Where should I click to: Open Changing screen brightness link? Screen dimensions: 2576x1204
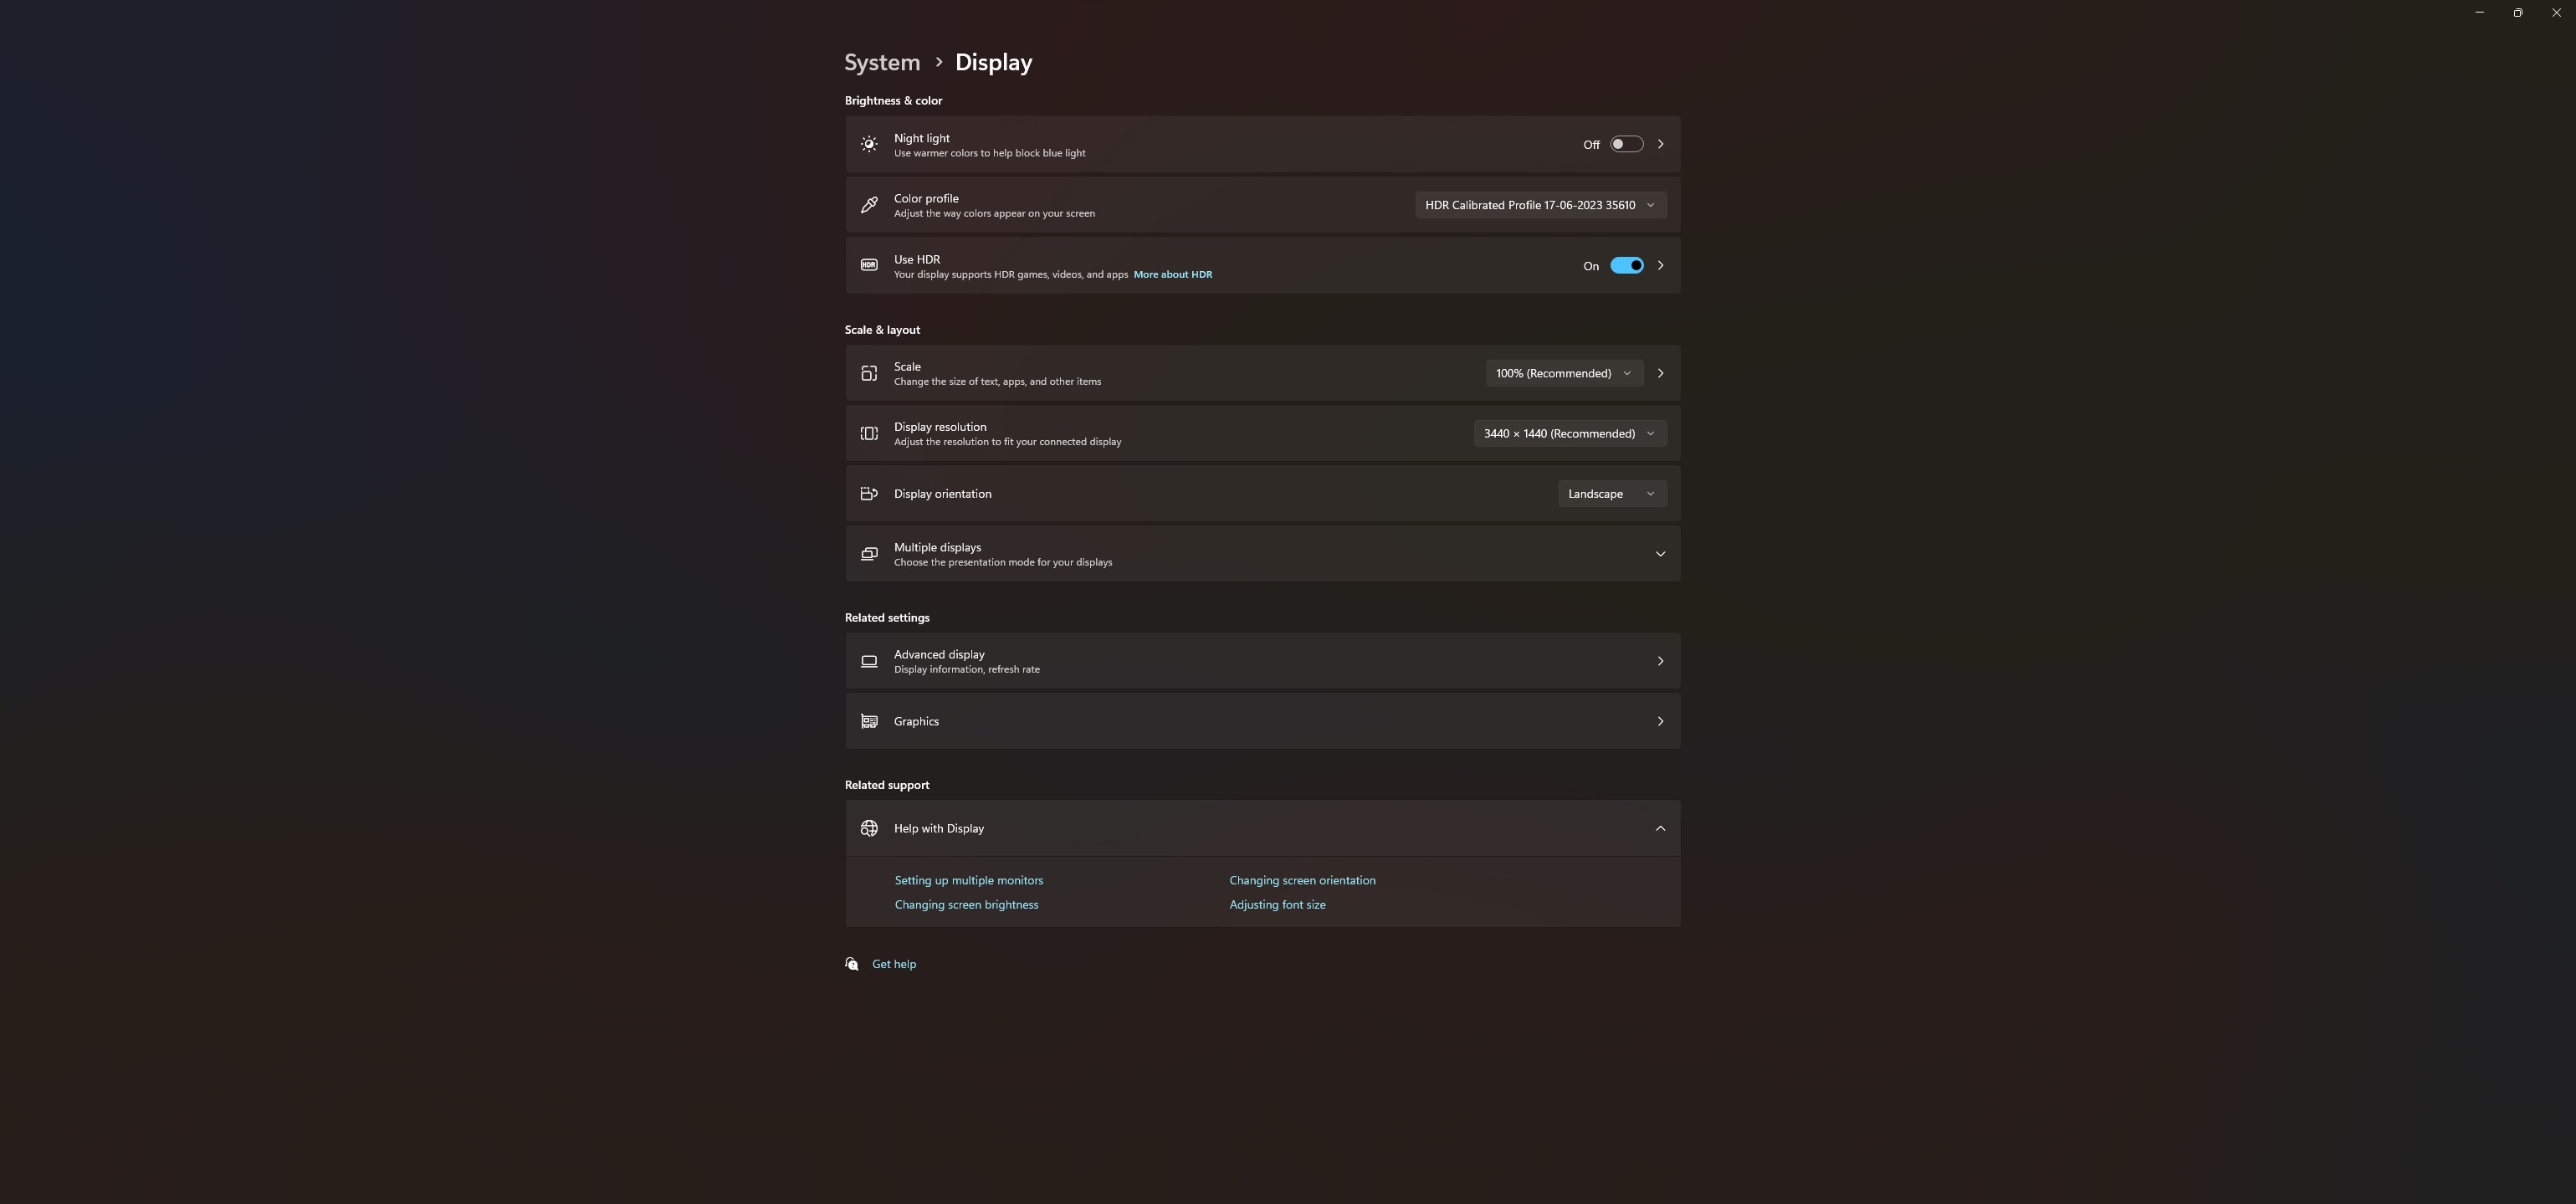coord(966,904)
